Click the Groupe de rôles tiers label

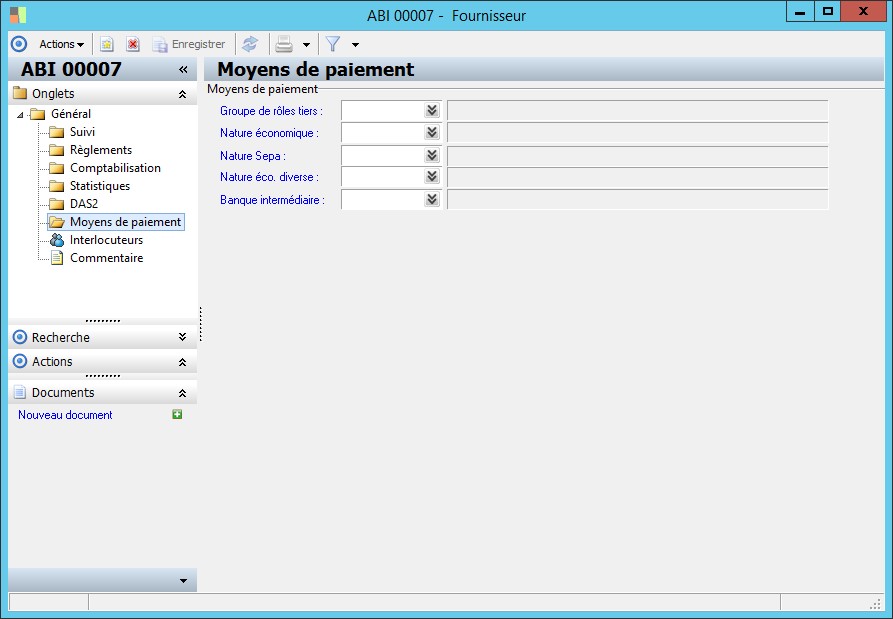(271, 111)
